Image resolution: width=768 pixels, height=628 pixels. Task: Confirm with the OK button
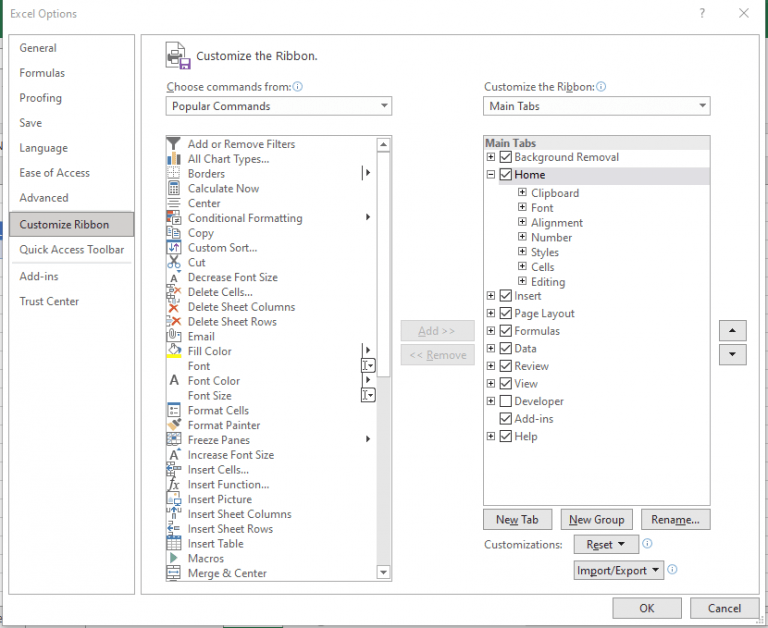point(647,608)
